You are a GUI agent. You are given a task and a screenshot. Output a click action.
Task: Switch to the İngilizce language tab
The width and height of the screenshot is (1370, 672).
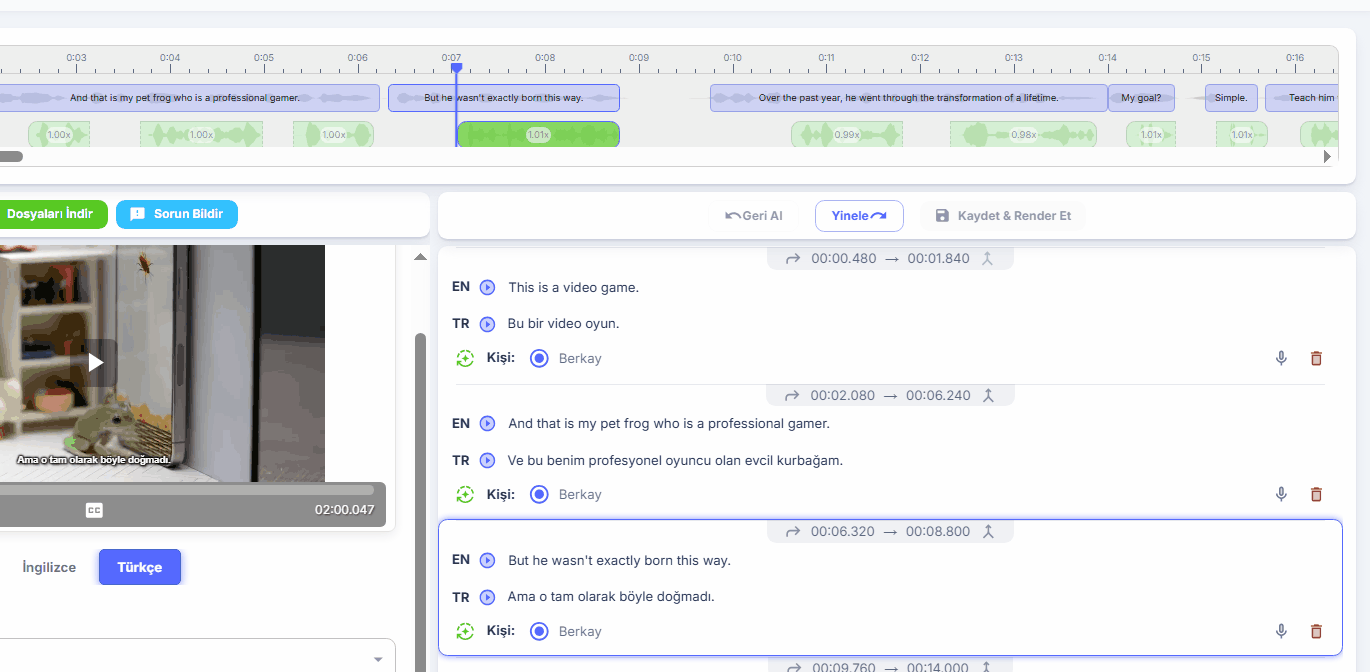pos(49,567)
